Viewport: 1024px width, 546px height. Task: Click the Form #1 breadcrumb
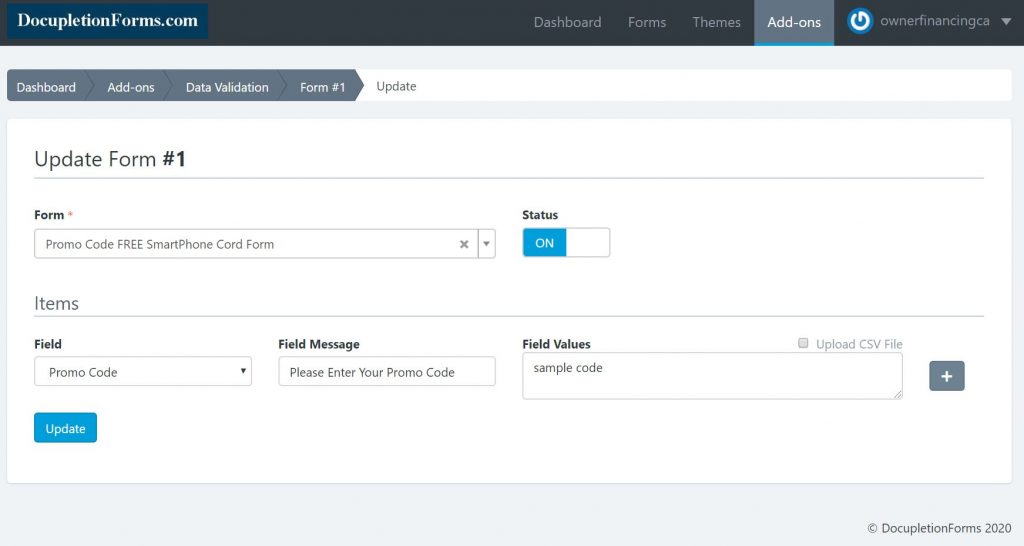click(322, 87)
